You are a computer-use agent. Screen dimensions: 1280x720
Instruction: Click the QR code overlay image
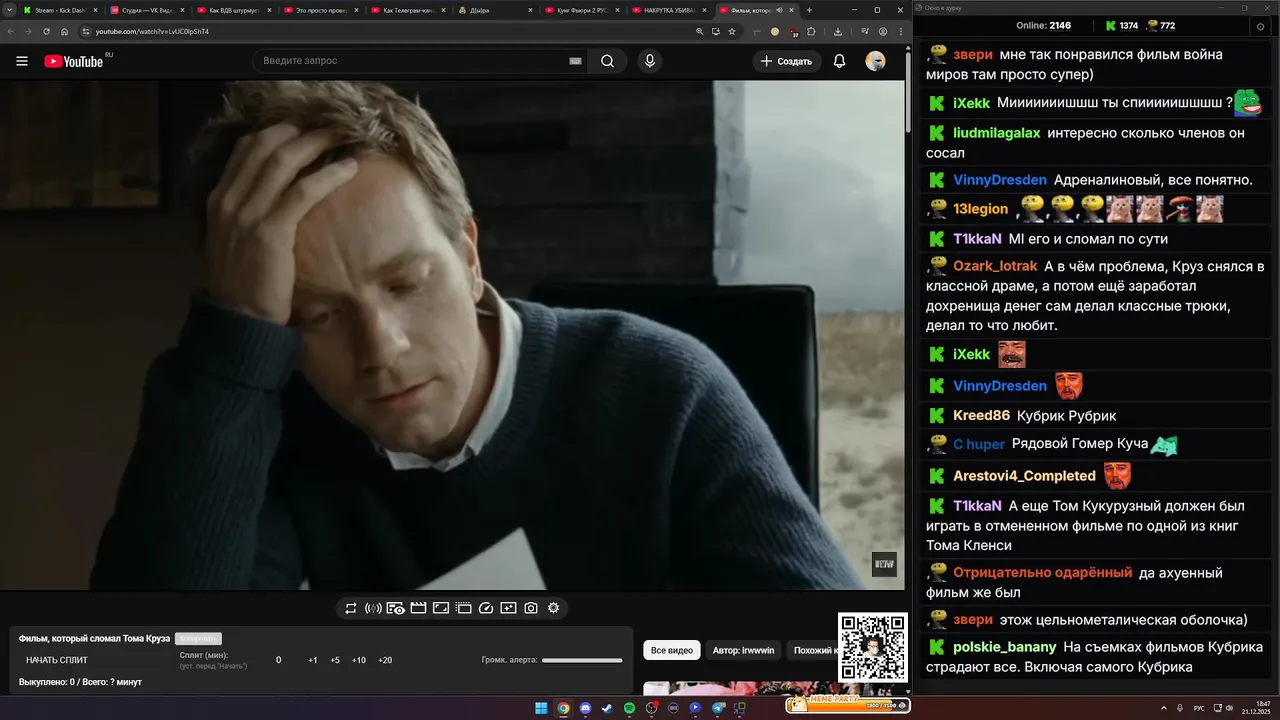[872, 648]
